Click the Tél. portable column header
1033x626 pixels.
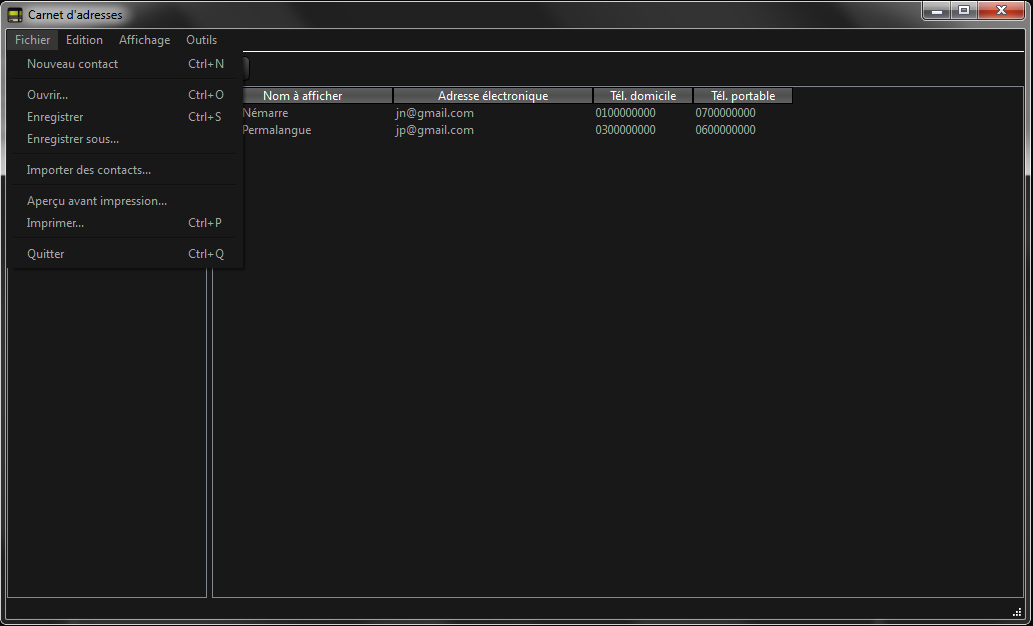point(742,96)
